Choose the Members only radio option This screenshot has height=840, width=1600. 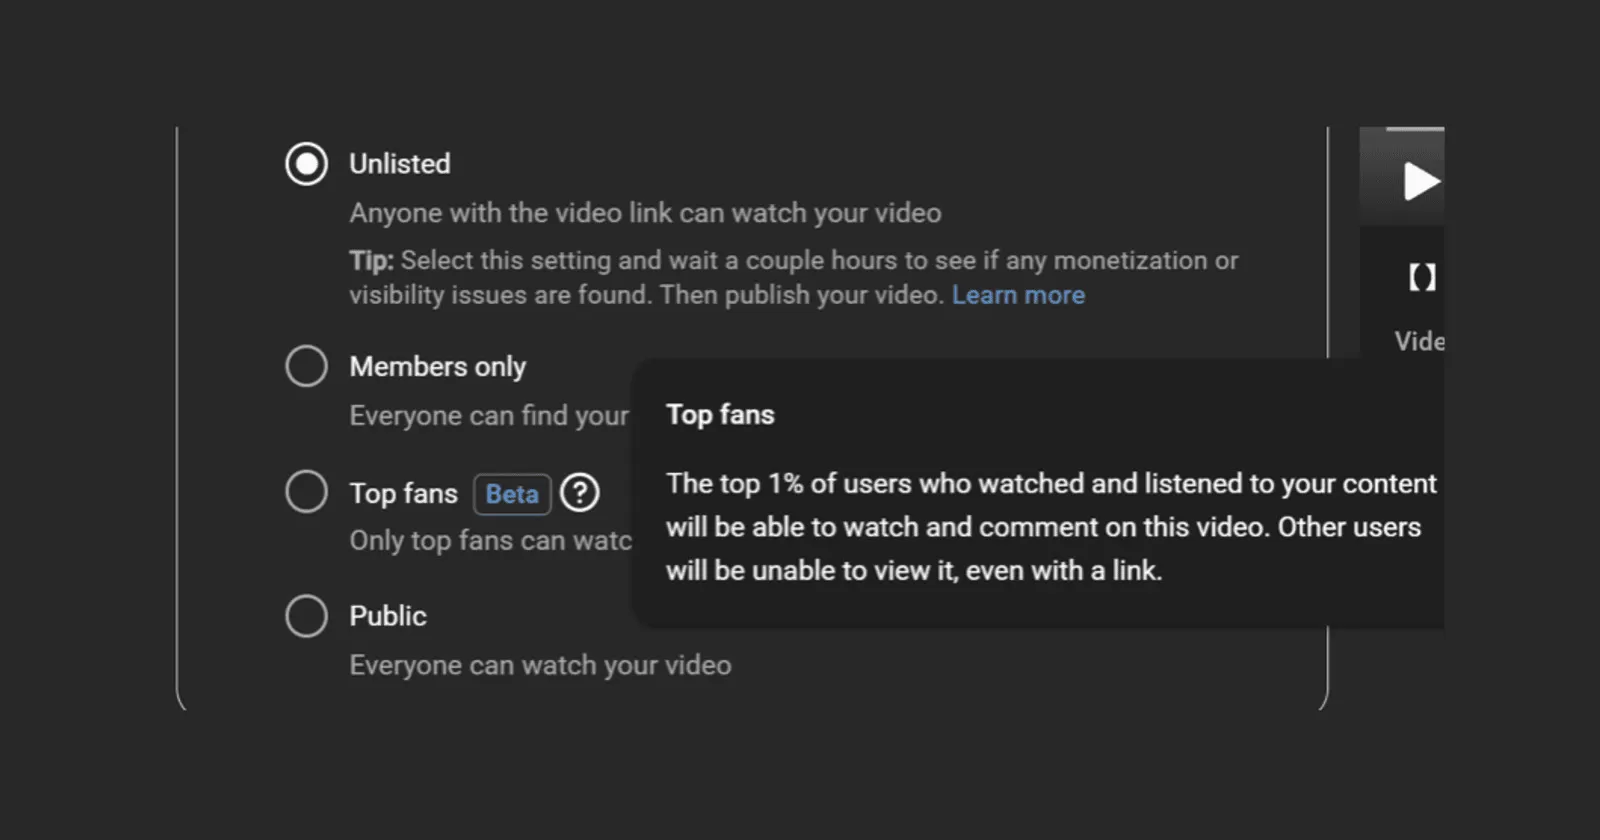pos(306,366)
